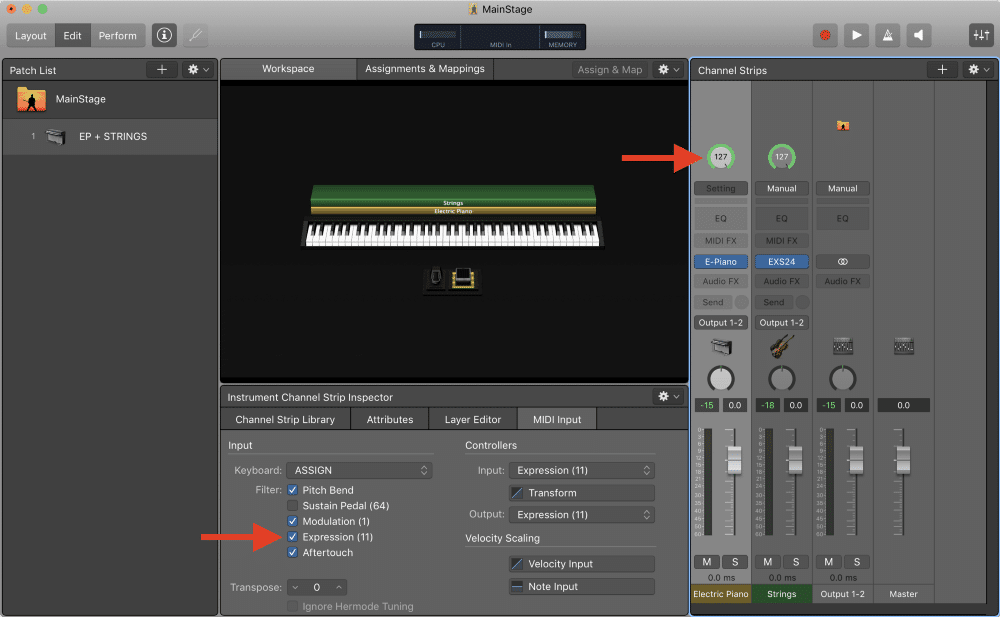Click the Note Input button
The height and width of the screenshot is (617, 1000).
[x=582, y=586]
